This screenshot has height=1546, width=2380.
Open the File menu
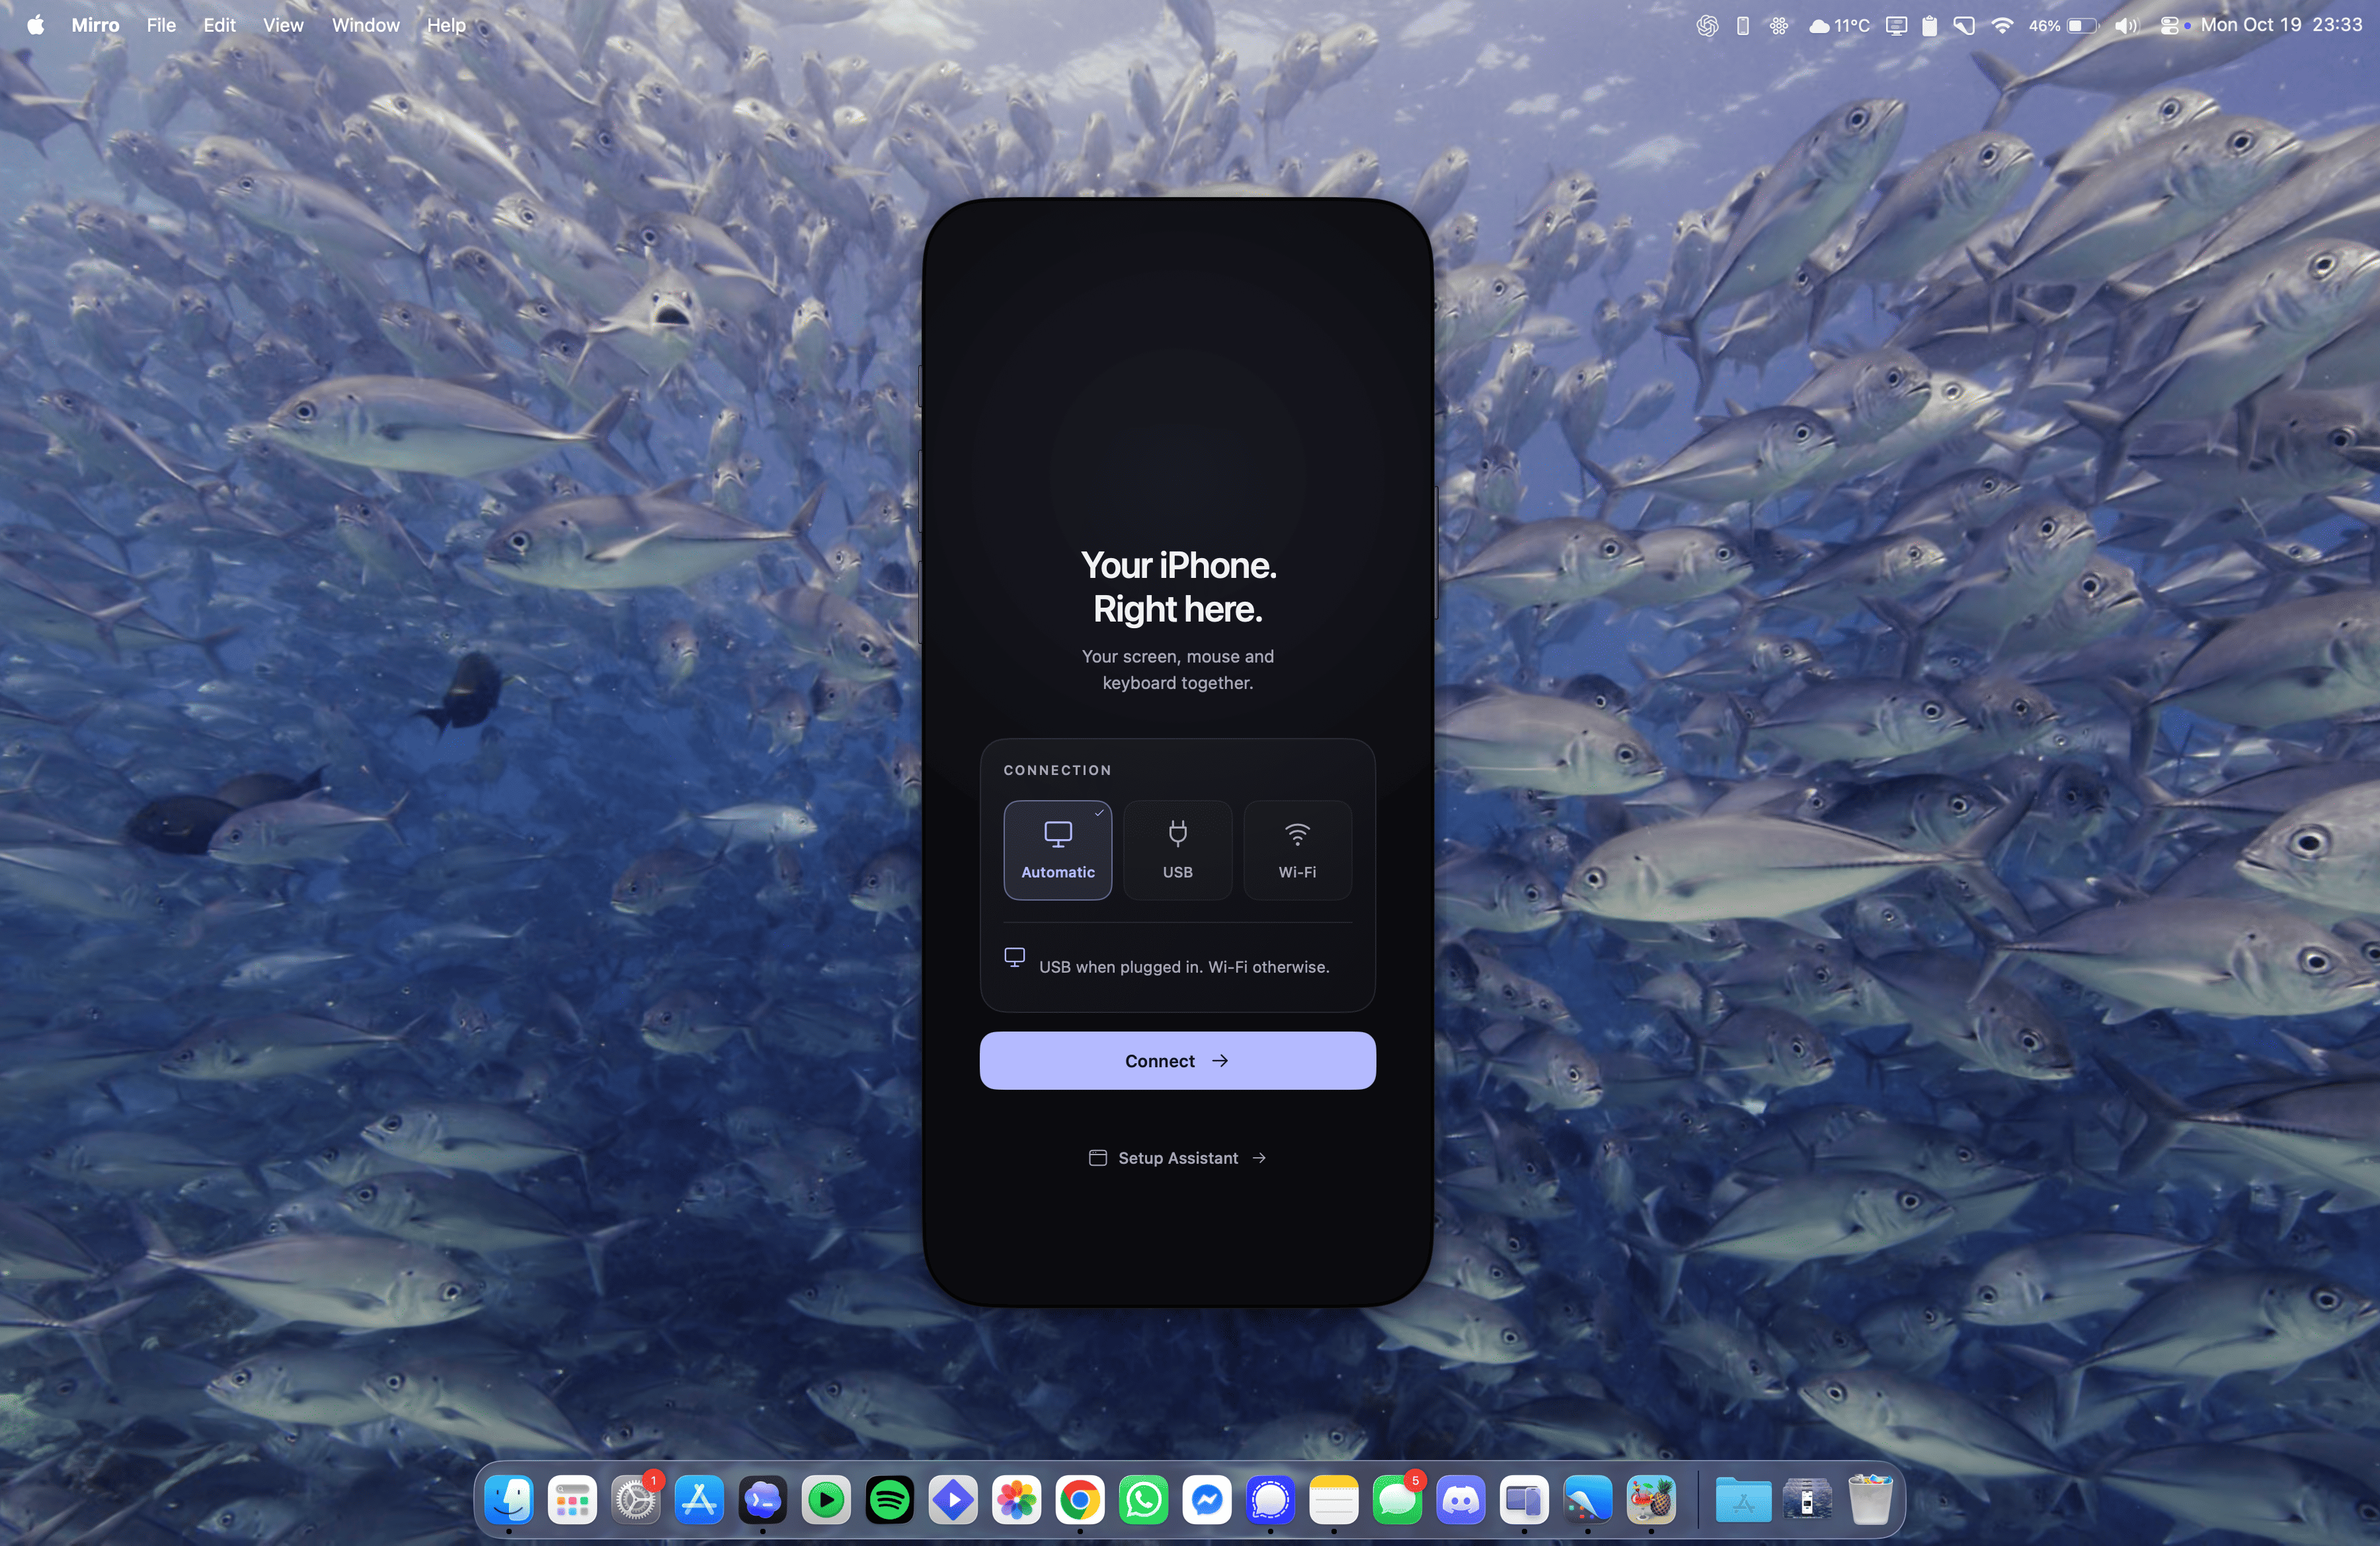pyautogui.click(x=161, y=25)
